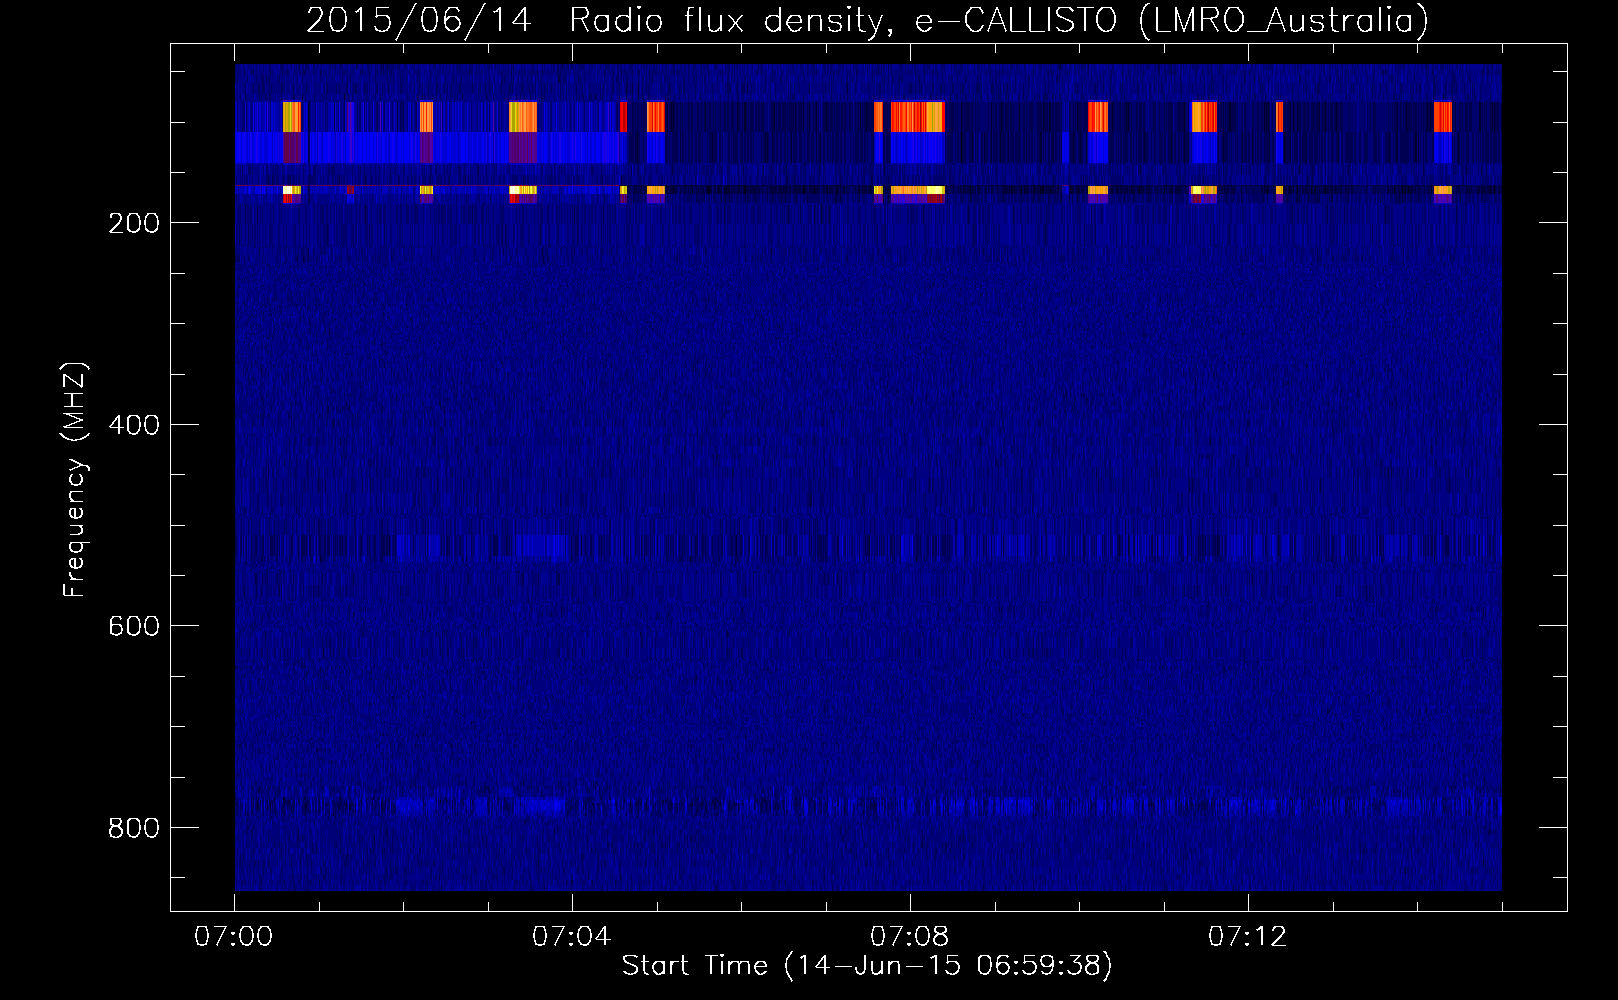Click the '07:00' time axis label

click(233, 937)
